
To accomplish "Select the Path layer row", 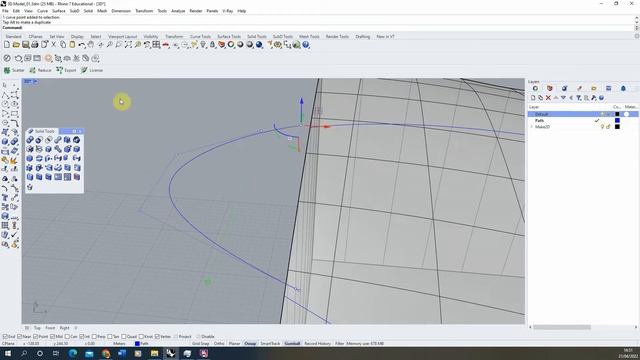I will pyautogui.click(x=583, y=120).
